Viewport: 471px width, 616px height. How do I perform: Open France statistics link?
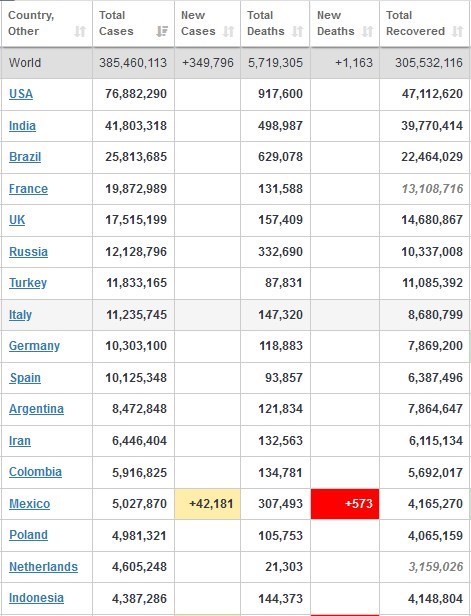28,189
